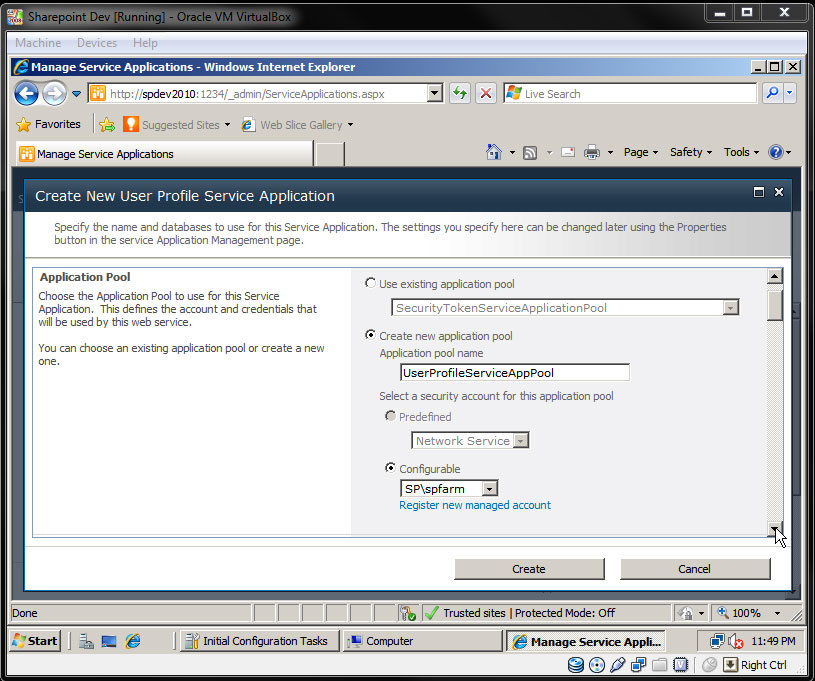Switch to Manage Service Applications tab
This screenshot has height=681, width=815.
pos(164,154)
